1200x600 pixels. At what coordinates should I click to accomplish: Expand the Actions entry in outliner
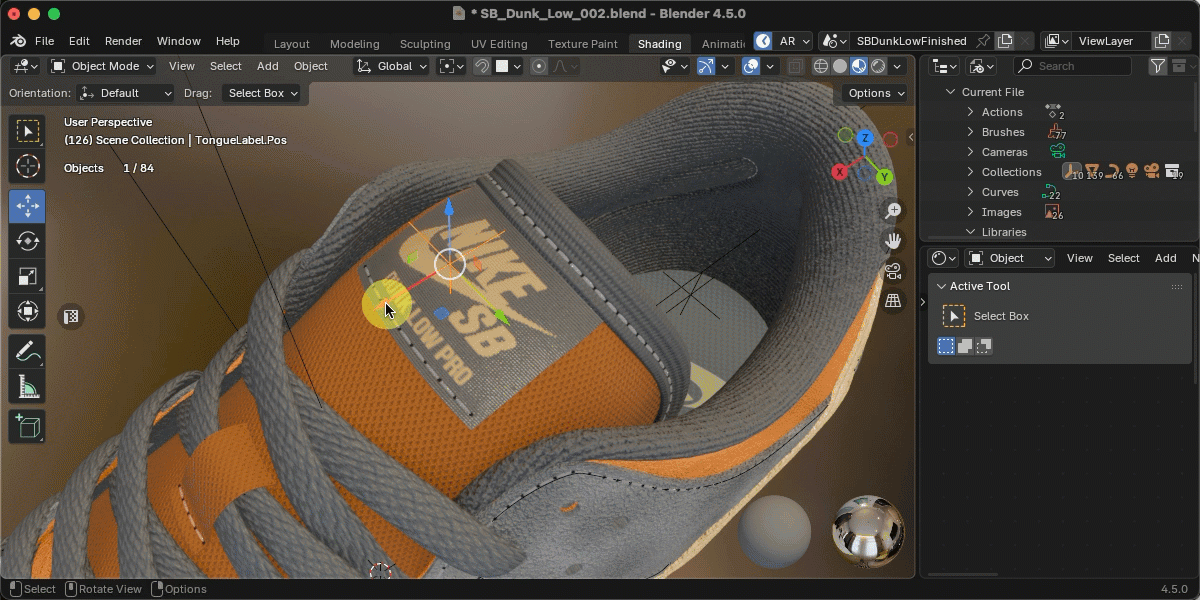pyautogui.click(x=970, y=112)
